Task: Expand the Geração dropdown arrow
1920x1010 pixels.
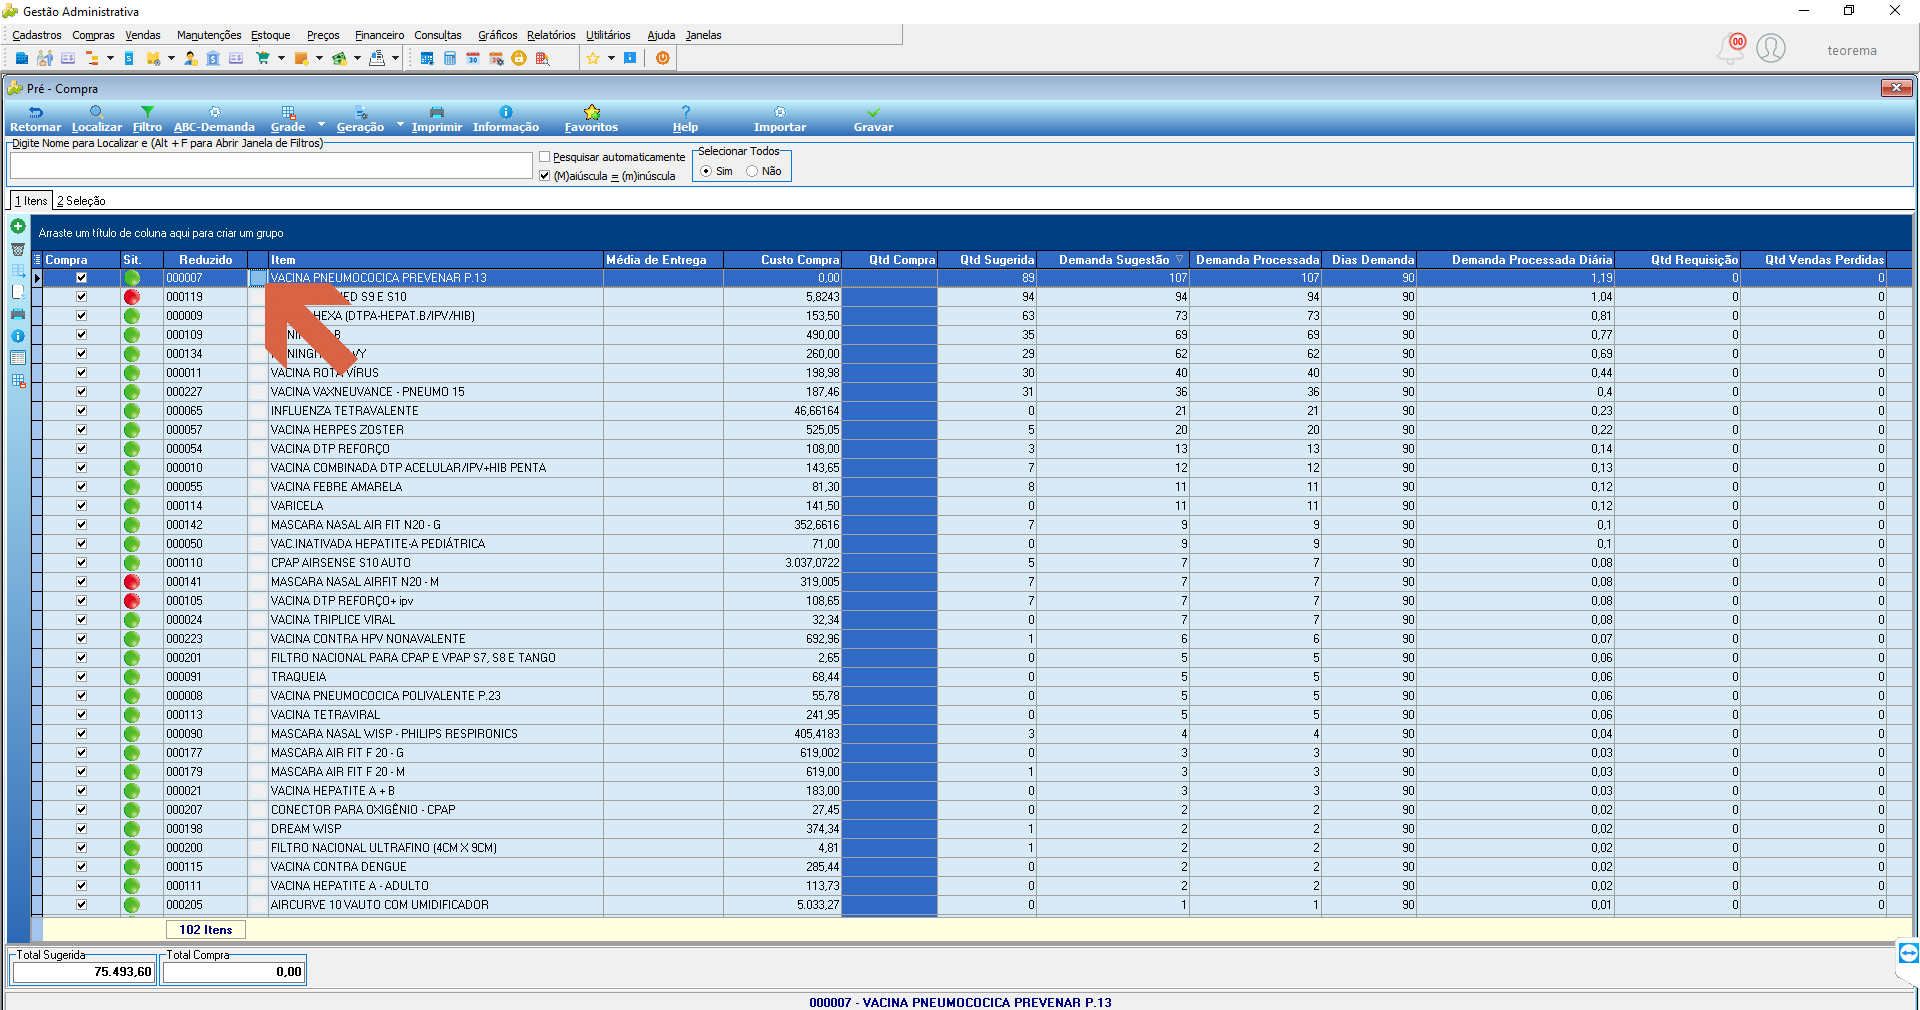Action: (400, 125)
